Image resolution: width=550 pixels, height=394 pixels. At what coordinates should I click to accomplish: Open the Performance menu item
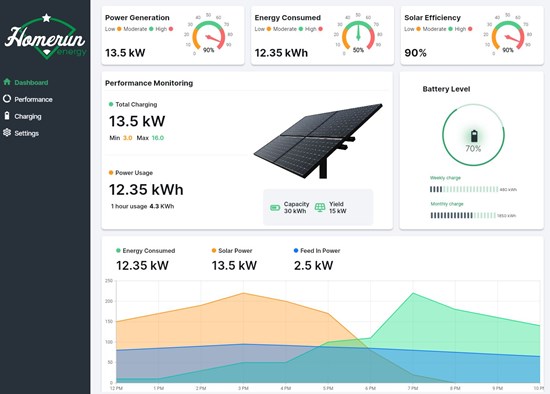[x=33, y=99]
